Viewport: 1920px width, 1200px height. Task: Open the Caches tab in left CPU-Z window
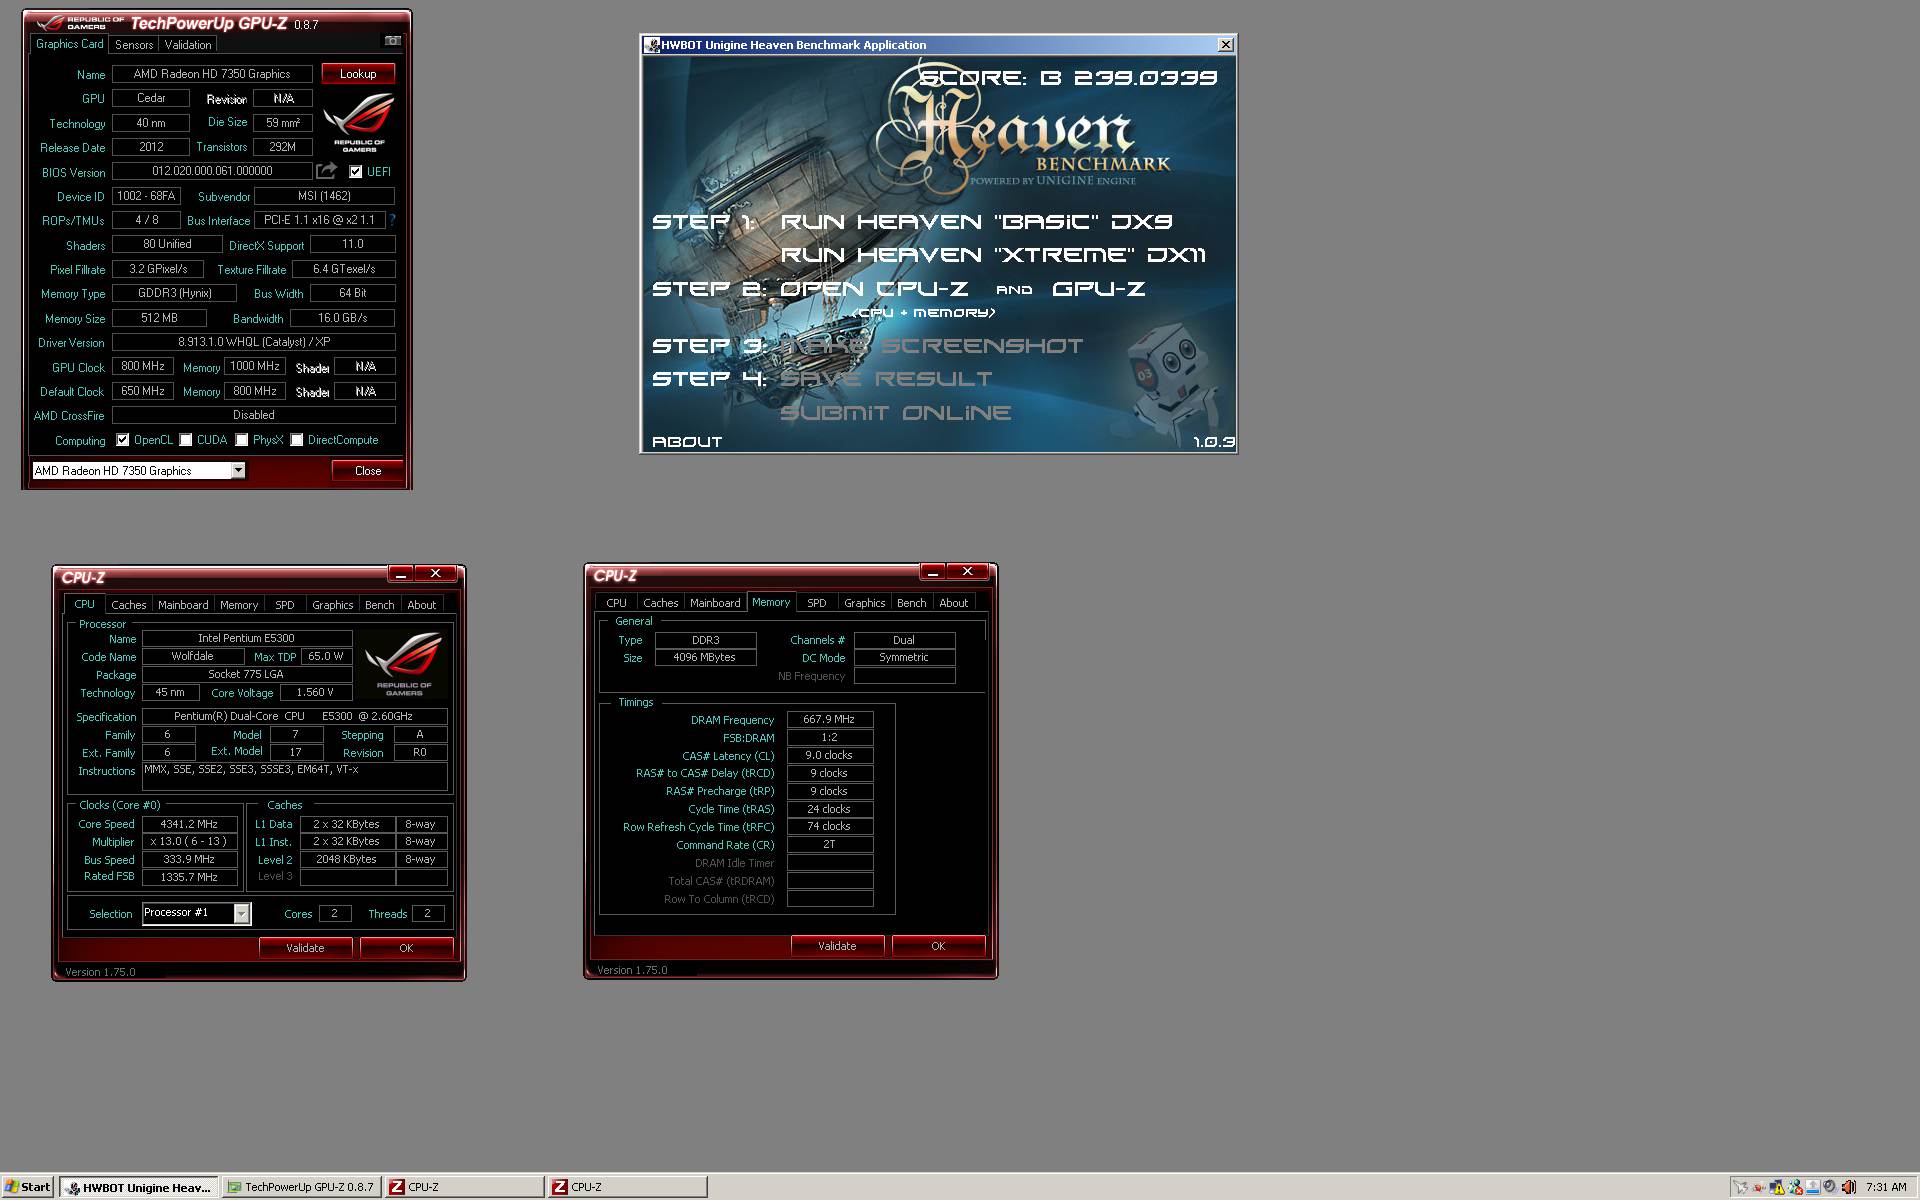click(x=128, y=605)
